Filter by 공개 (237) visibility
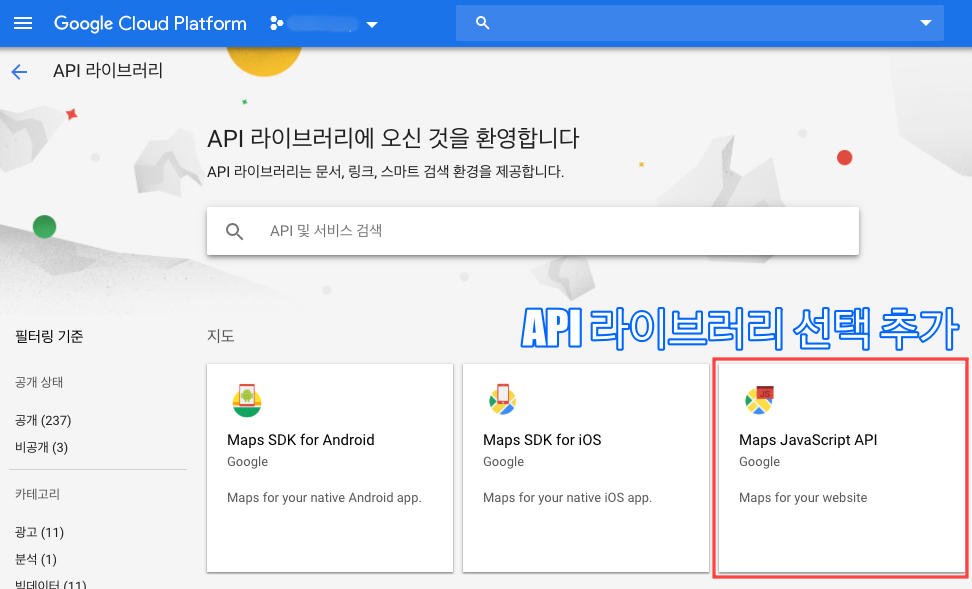The height and width of the screenshot is (589, 972). 43,420
